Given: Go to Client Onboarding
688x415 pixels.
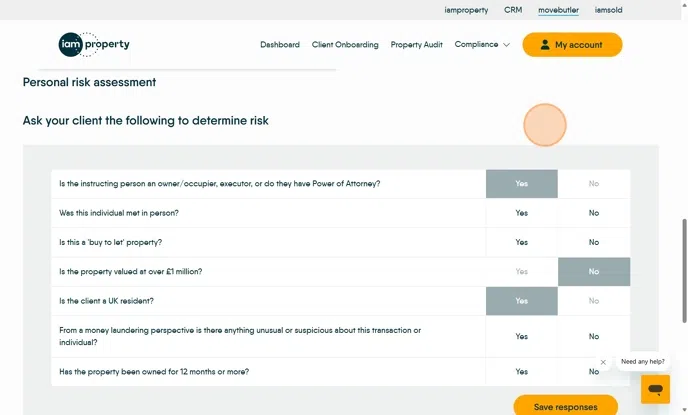Looking at the screenshot, I should pyautogui.click(x=345, y=45).
